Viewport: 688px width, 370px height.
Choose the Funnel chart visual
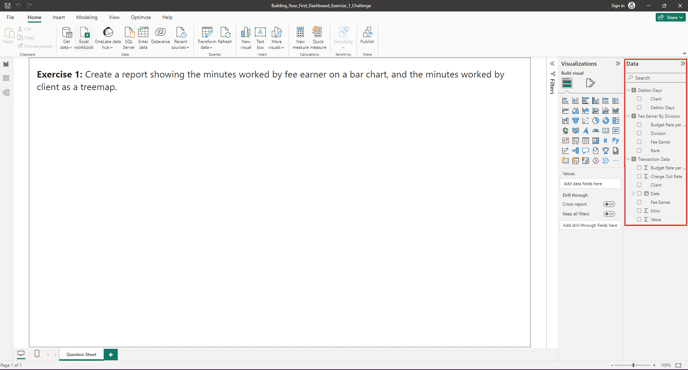575,121
